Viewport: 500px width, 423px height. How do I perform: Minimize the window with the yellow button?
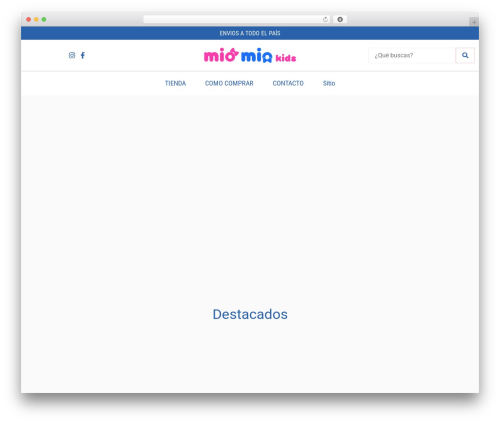coord(36,20)
